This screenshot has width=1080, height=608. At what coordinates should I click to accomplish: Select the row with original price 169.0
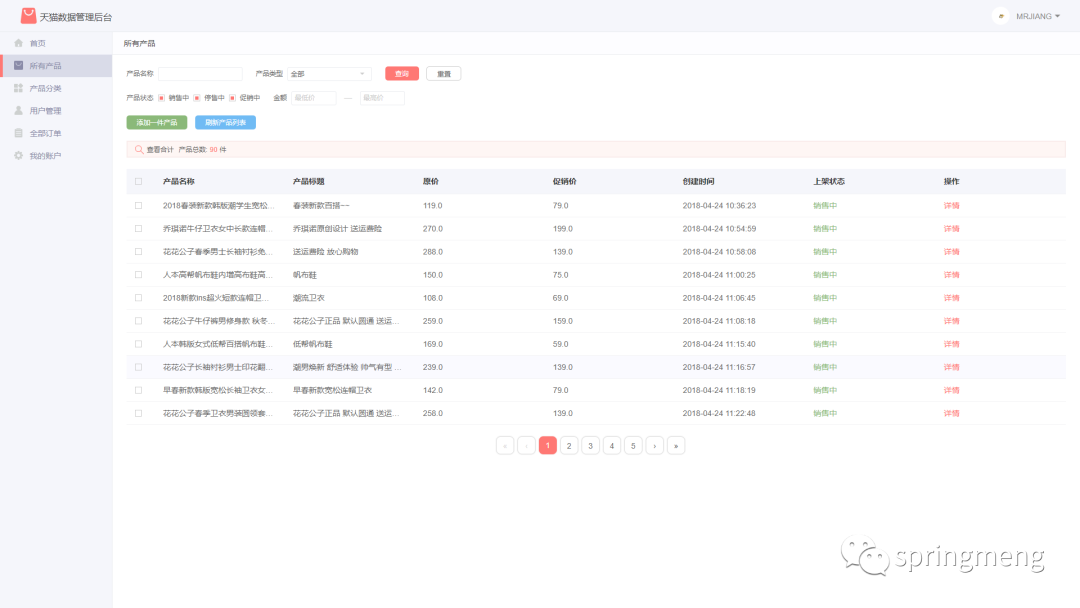[x=138, y=344]
